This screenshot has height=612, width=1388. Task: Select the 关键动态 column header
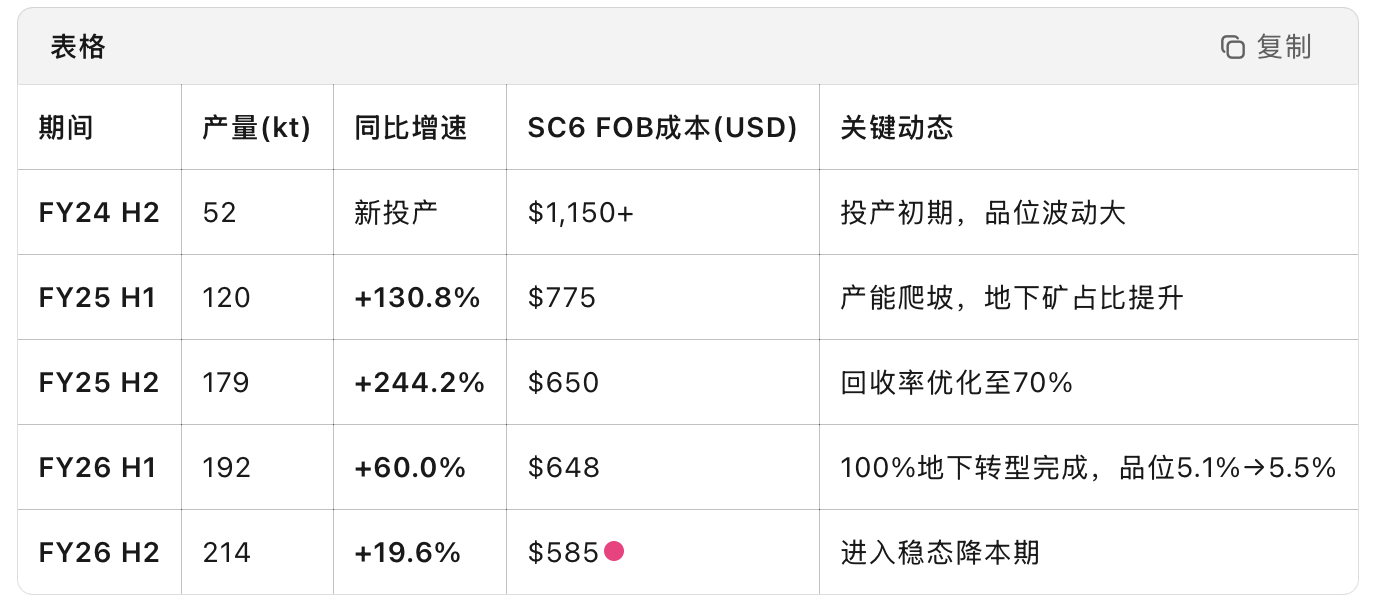click(897, 128)
